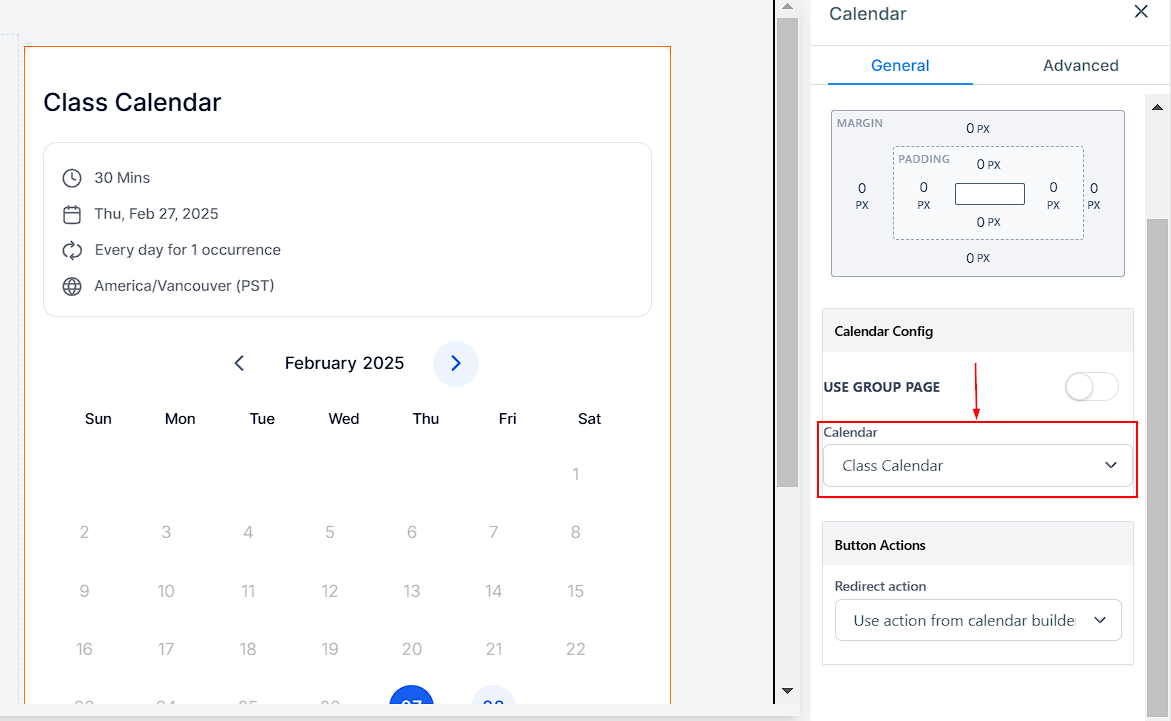Toggle the Use Group Page switch
This screenshot has height=721, width=1171.
coord(1091,387)
